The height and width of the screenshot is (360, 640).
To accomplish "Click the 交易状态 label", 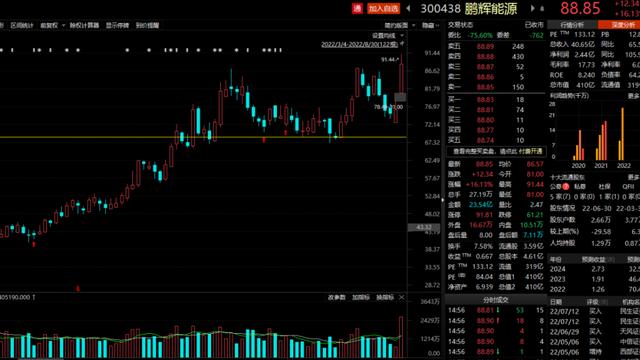I will 460,25.
